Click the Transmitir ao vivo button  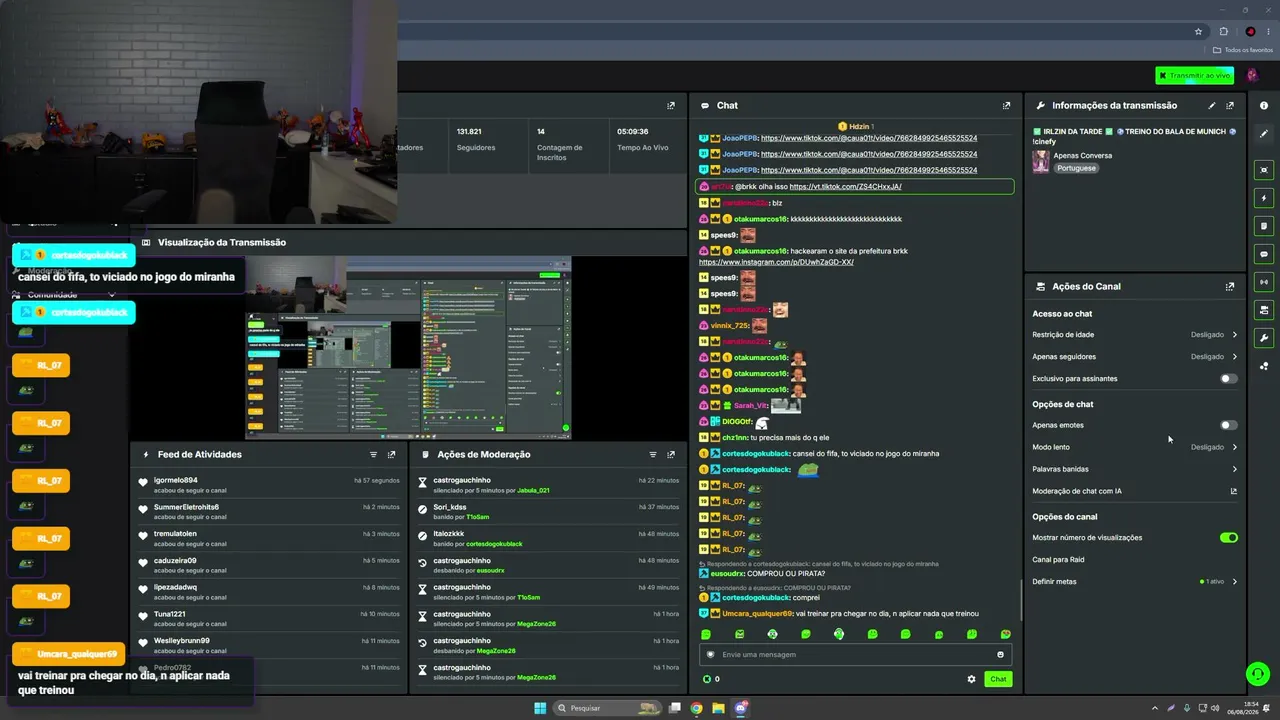[x=1194, y=76]
